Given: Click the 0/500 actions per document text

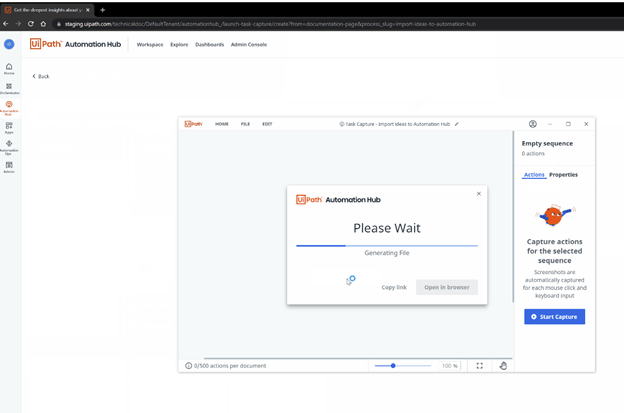Looking at the screenshot, I should click(x=230, y=366).
